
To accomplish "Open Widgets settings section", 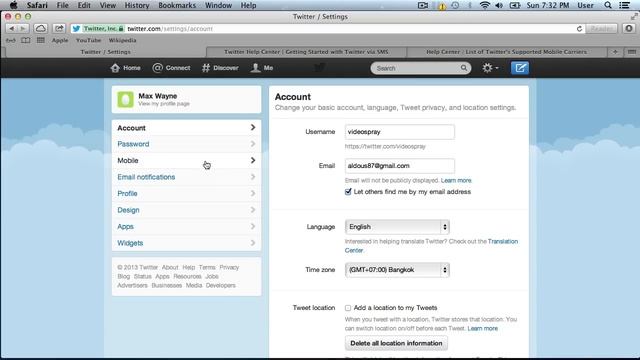I will click(x=186, y=243).
